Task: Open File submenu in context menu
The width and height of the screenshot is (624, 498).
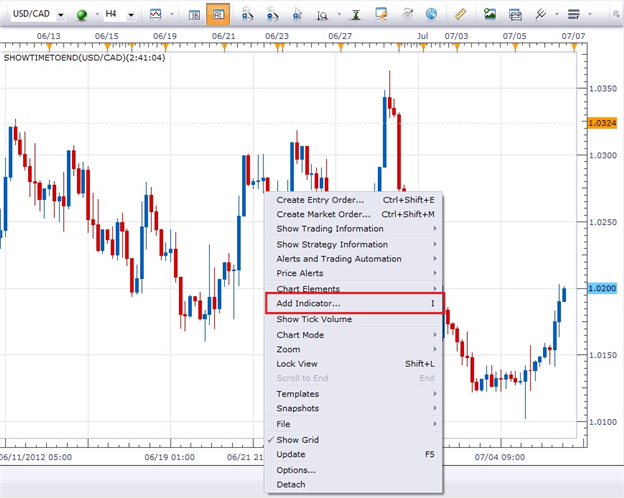Action: [x=354, y=424]
